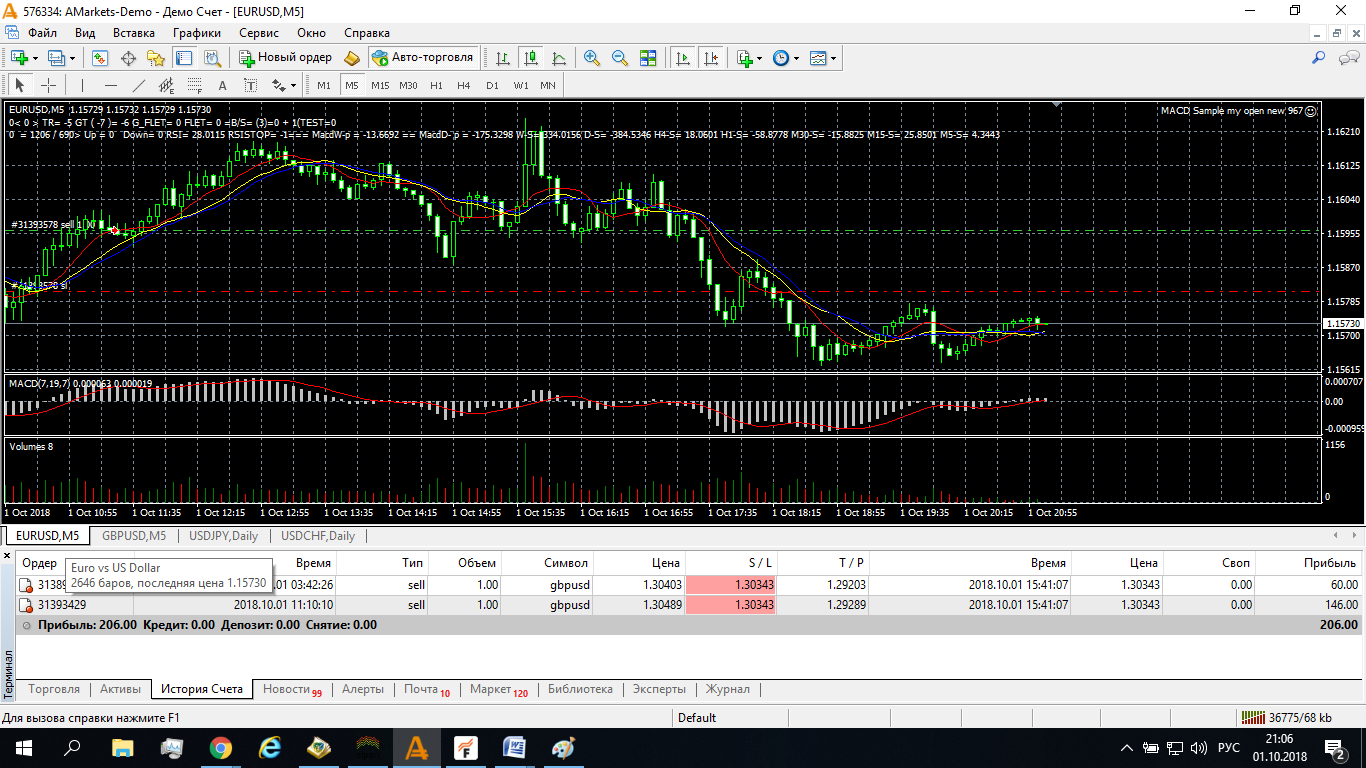
Task: Switch to H4 timeframe
Action: 464,85
